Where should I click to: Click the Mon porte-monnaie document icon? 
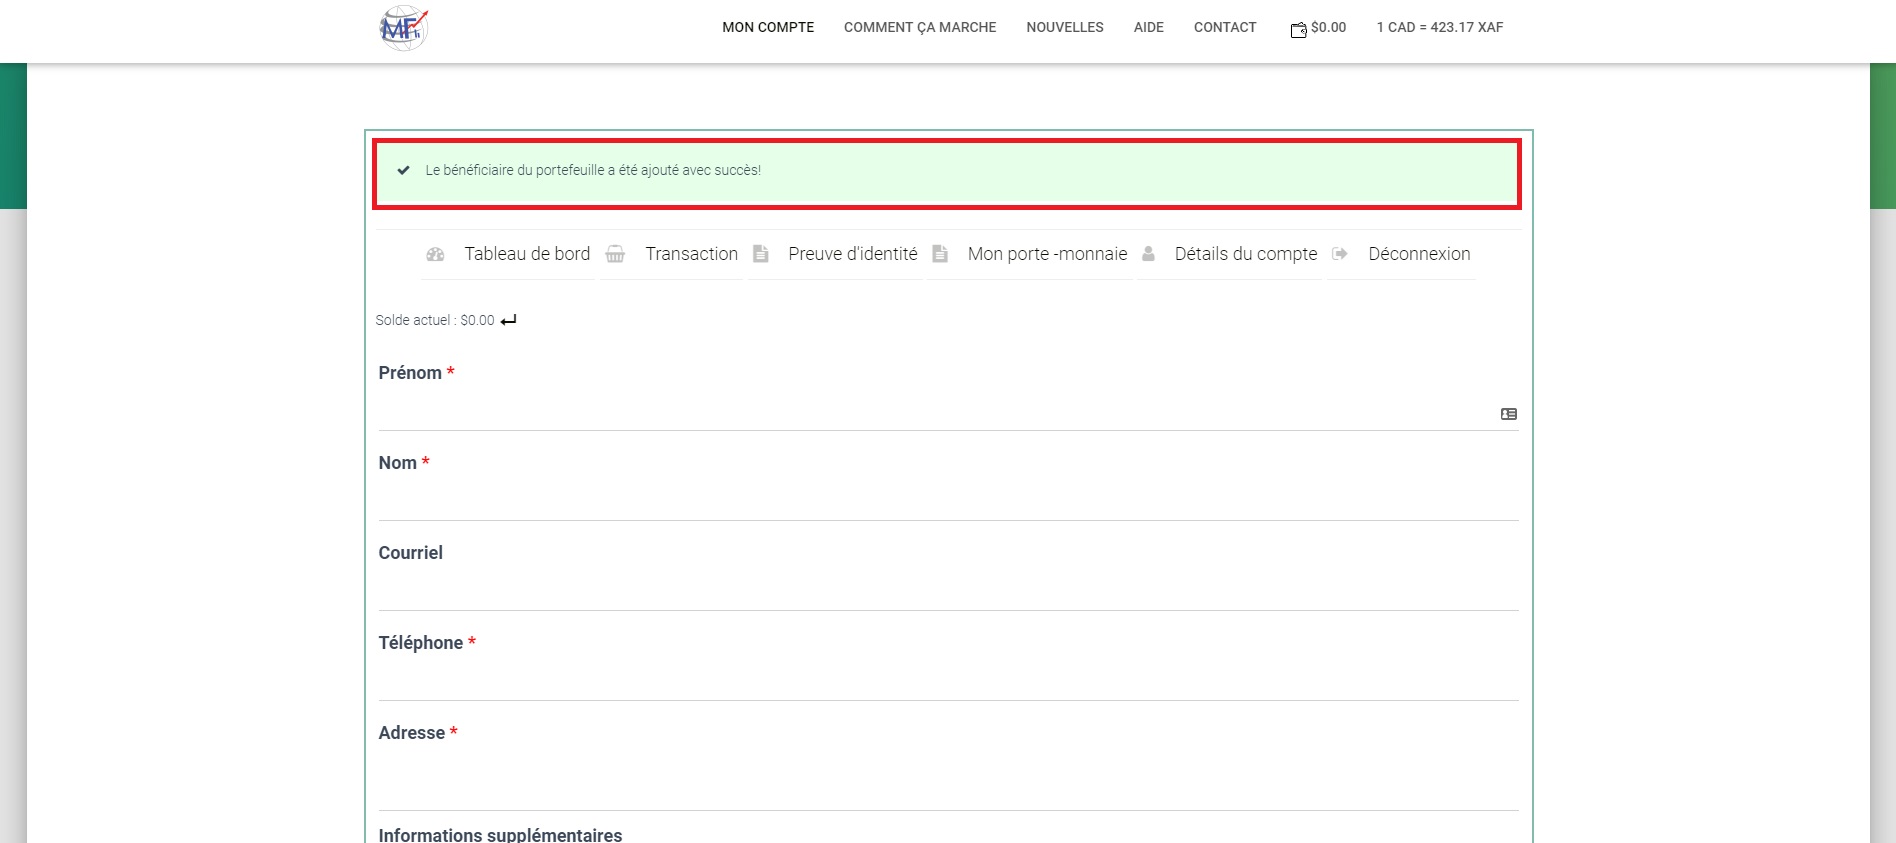[x=940, y=254]
